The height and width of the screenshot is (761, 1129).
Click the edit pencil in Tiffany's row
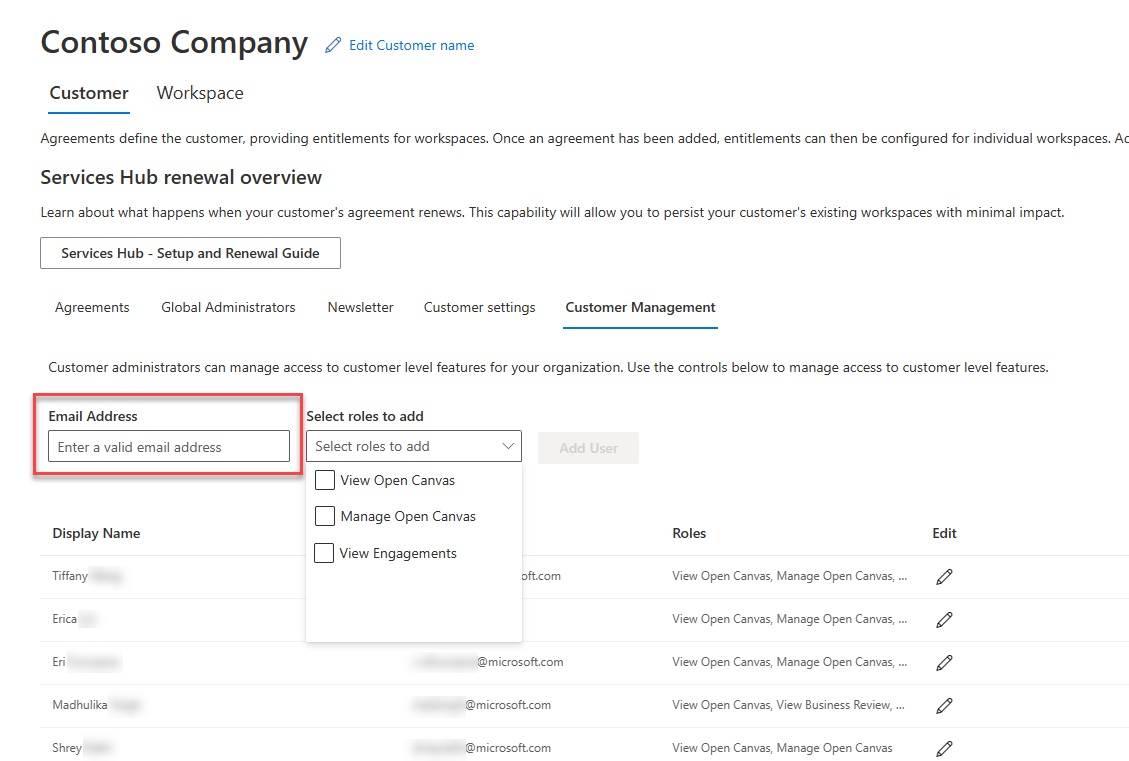pyautogui.click(x=944, y=577)
